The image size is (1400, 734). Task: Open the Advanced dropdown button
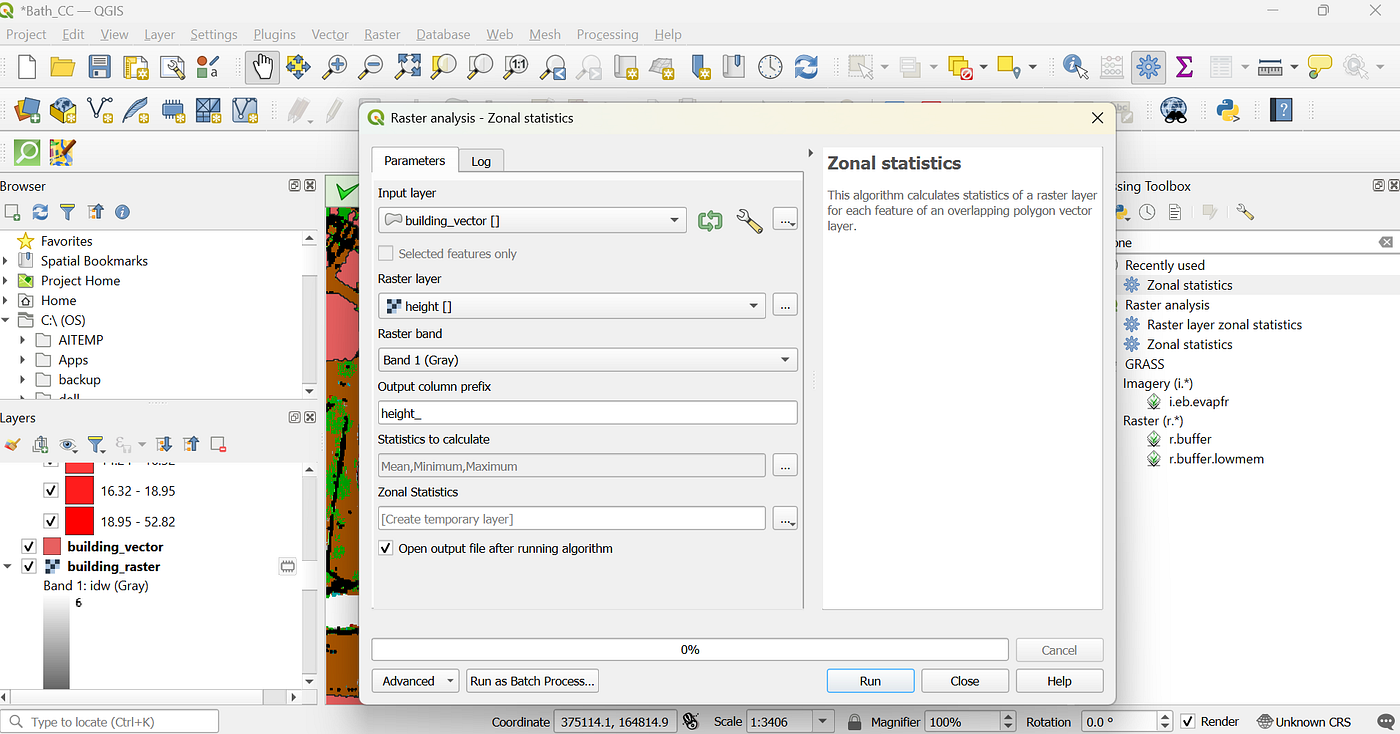point(416,681)
